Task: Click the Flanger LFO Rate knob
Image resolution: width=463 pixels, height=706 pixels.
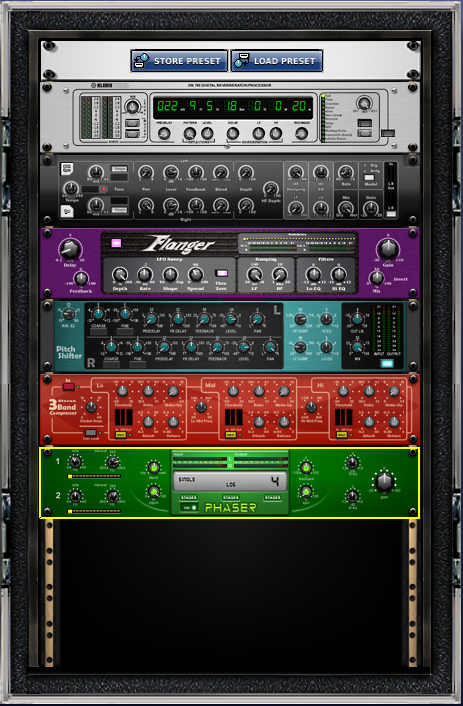Action: pyautogui.click(x=145, y=274)
